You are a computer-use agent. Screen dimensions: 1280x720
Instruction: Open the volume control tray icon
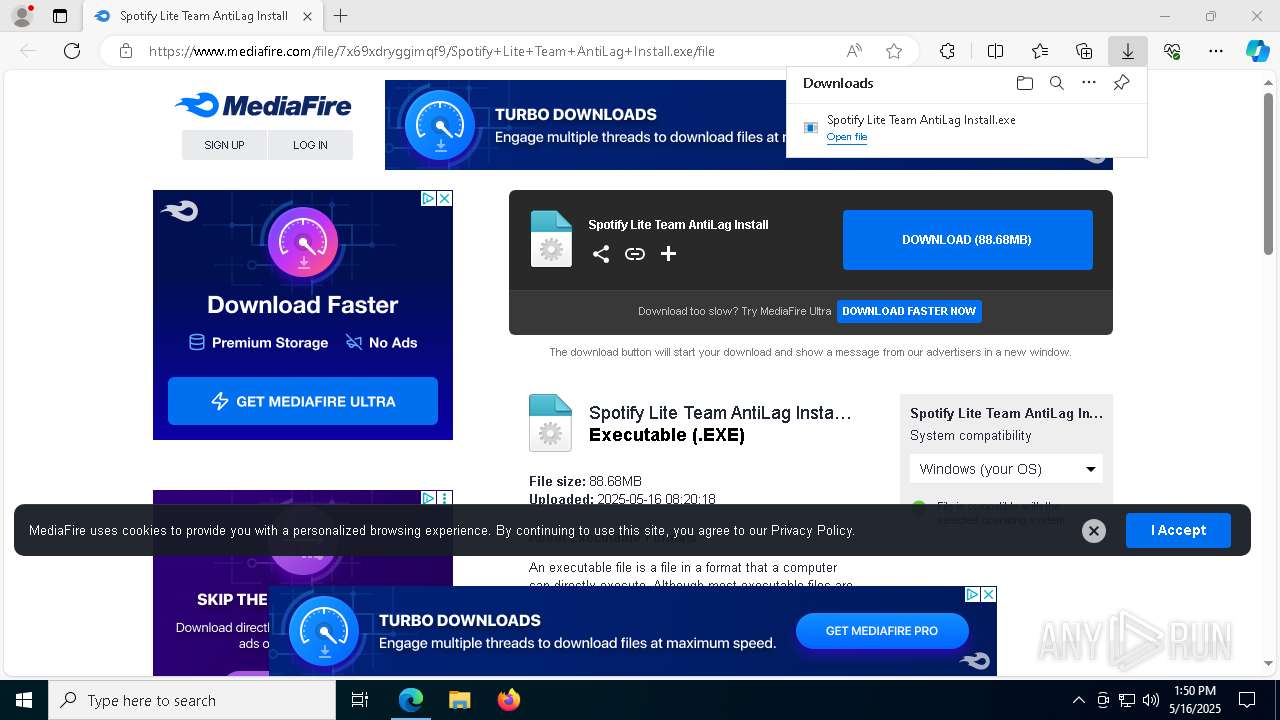[1150, 700]
